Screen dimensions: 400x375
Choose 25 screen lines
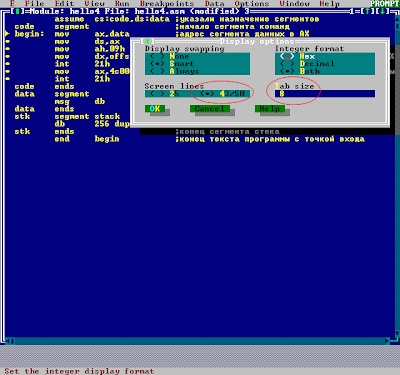tap(165, 94)
